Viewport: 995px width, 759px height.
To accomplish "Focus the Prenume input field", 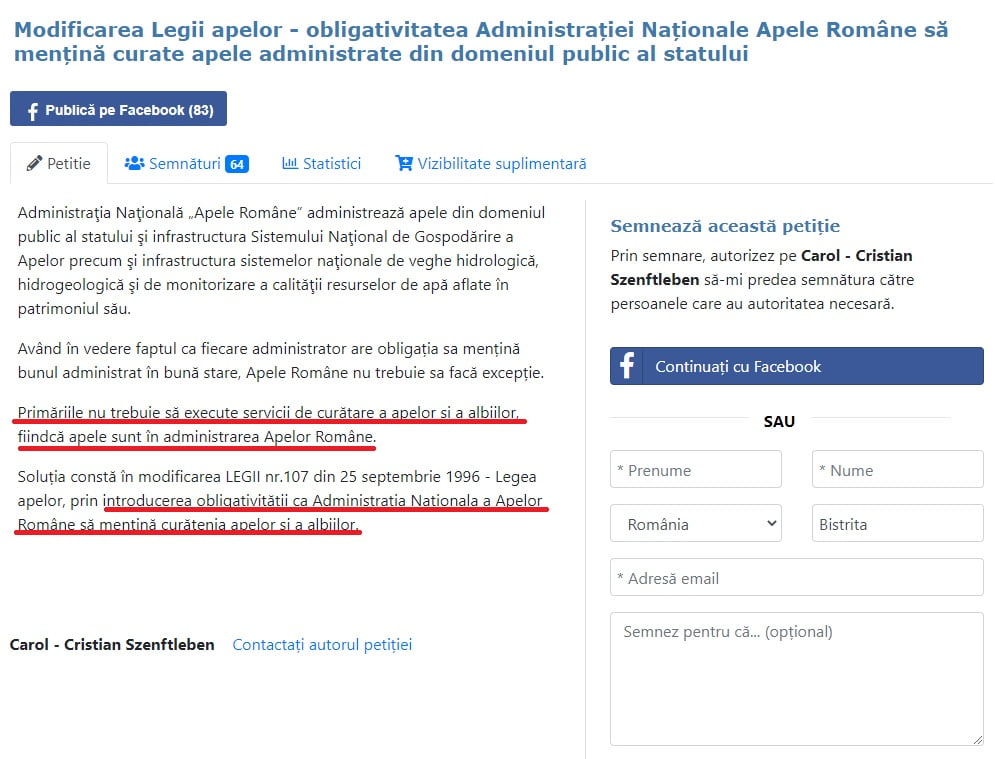I will (x=696, y=470).
